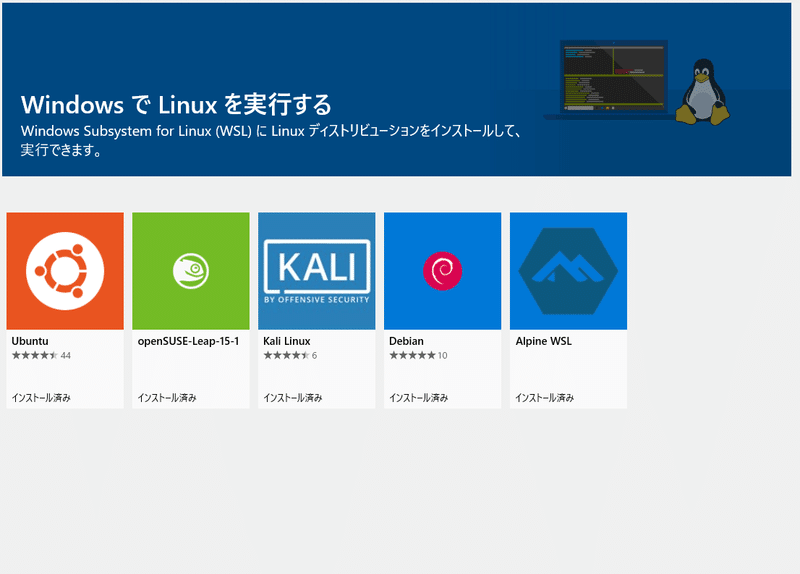This screenshot has height=574, width=800.
Task: Click 'インストール済み' under Alpine WSL
Action: click(544, 397)
